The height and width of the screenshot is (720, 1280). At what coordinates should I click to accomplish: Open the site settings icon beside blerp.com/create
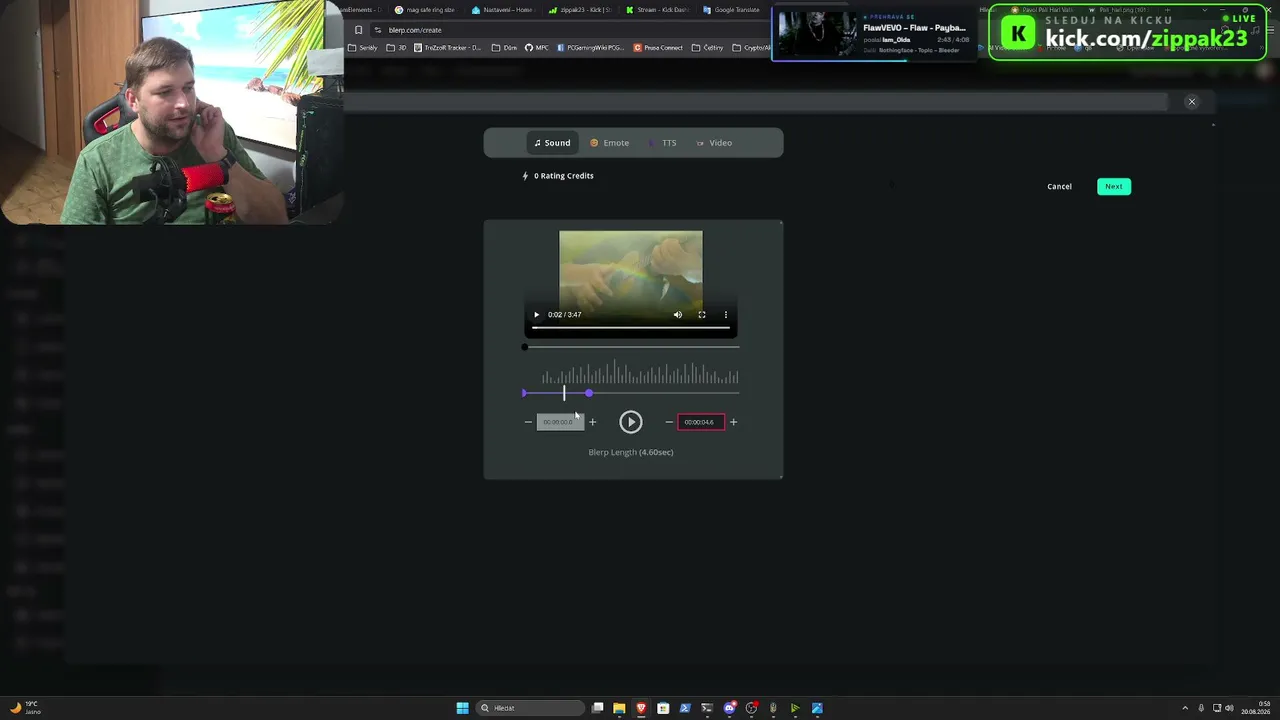coord(377,30)
